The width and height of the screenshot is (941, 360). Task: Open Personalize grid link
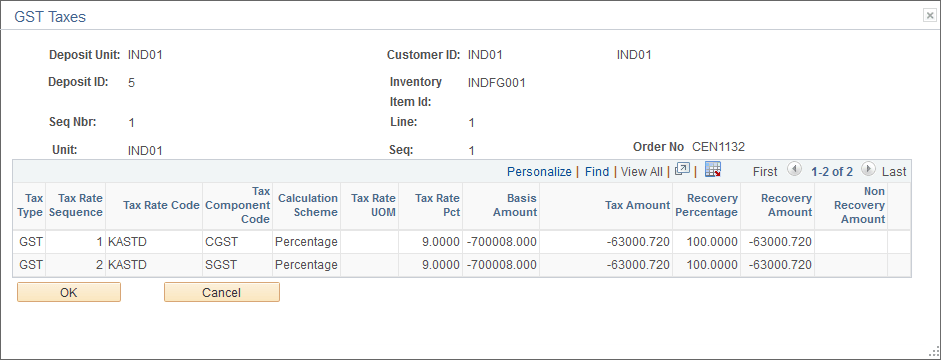pos(539,172)
